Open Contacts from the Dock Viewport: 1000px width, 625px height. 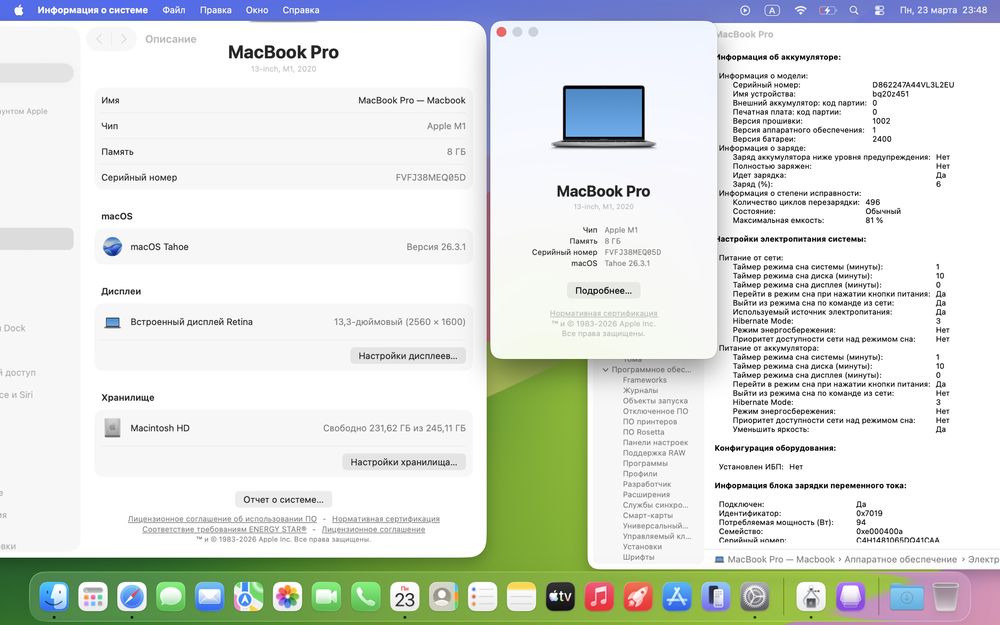pyautogui.click(x=443, y=597)
